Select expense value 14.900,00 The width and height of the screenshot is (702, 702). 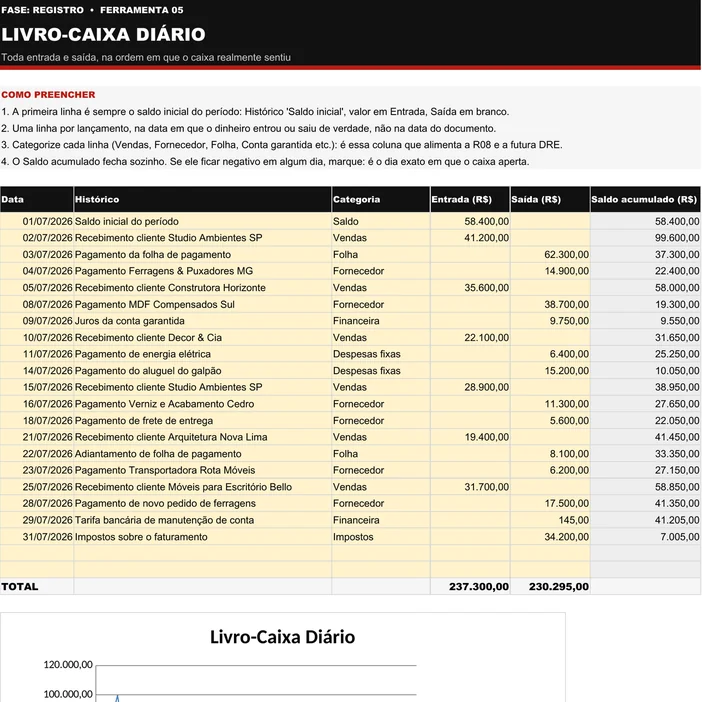pyautogui.click(x=550, y=271)
